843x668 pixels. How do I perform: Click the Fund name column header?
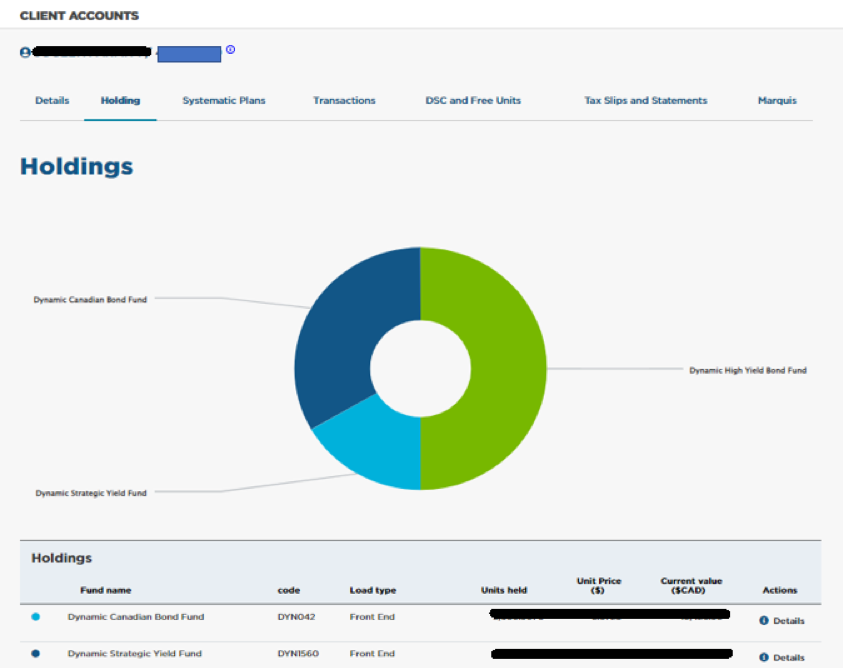(106, 590)
